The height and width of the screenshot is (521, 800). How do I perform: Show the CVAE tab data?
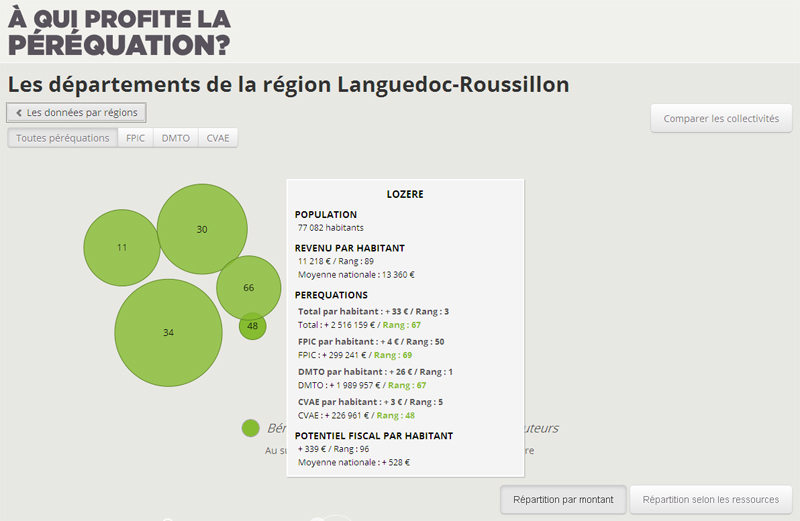(x=218, y=138)
